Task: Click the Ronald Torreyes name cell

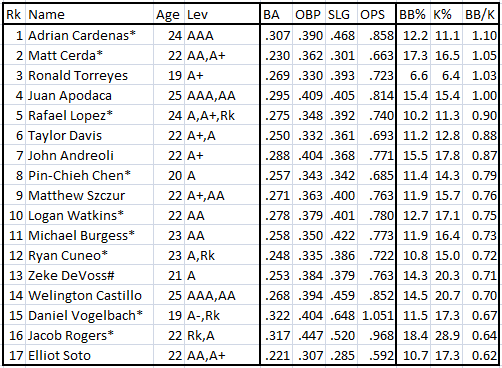Action: tap(89, 75)
